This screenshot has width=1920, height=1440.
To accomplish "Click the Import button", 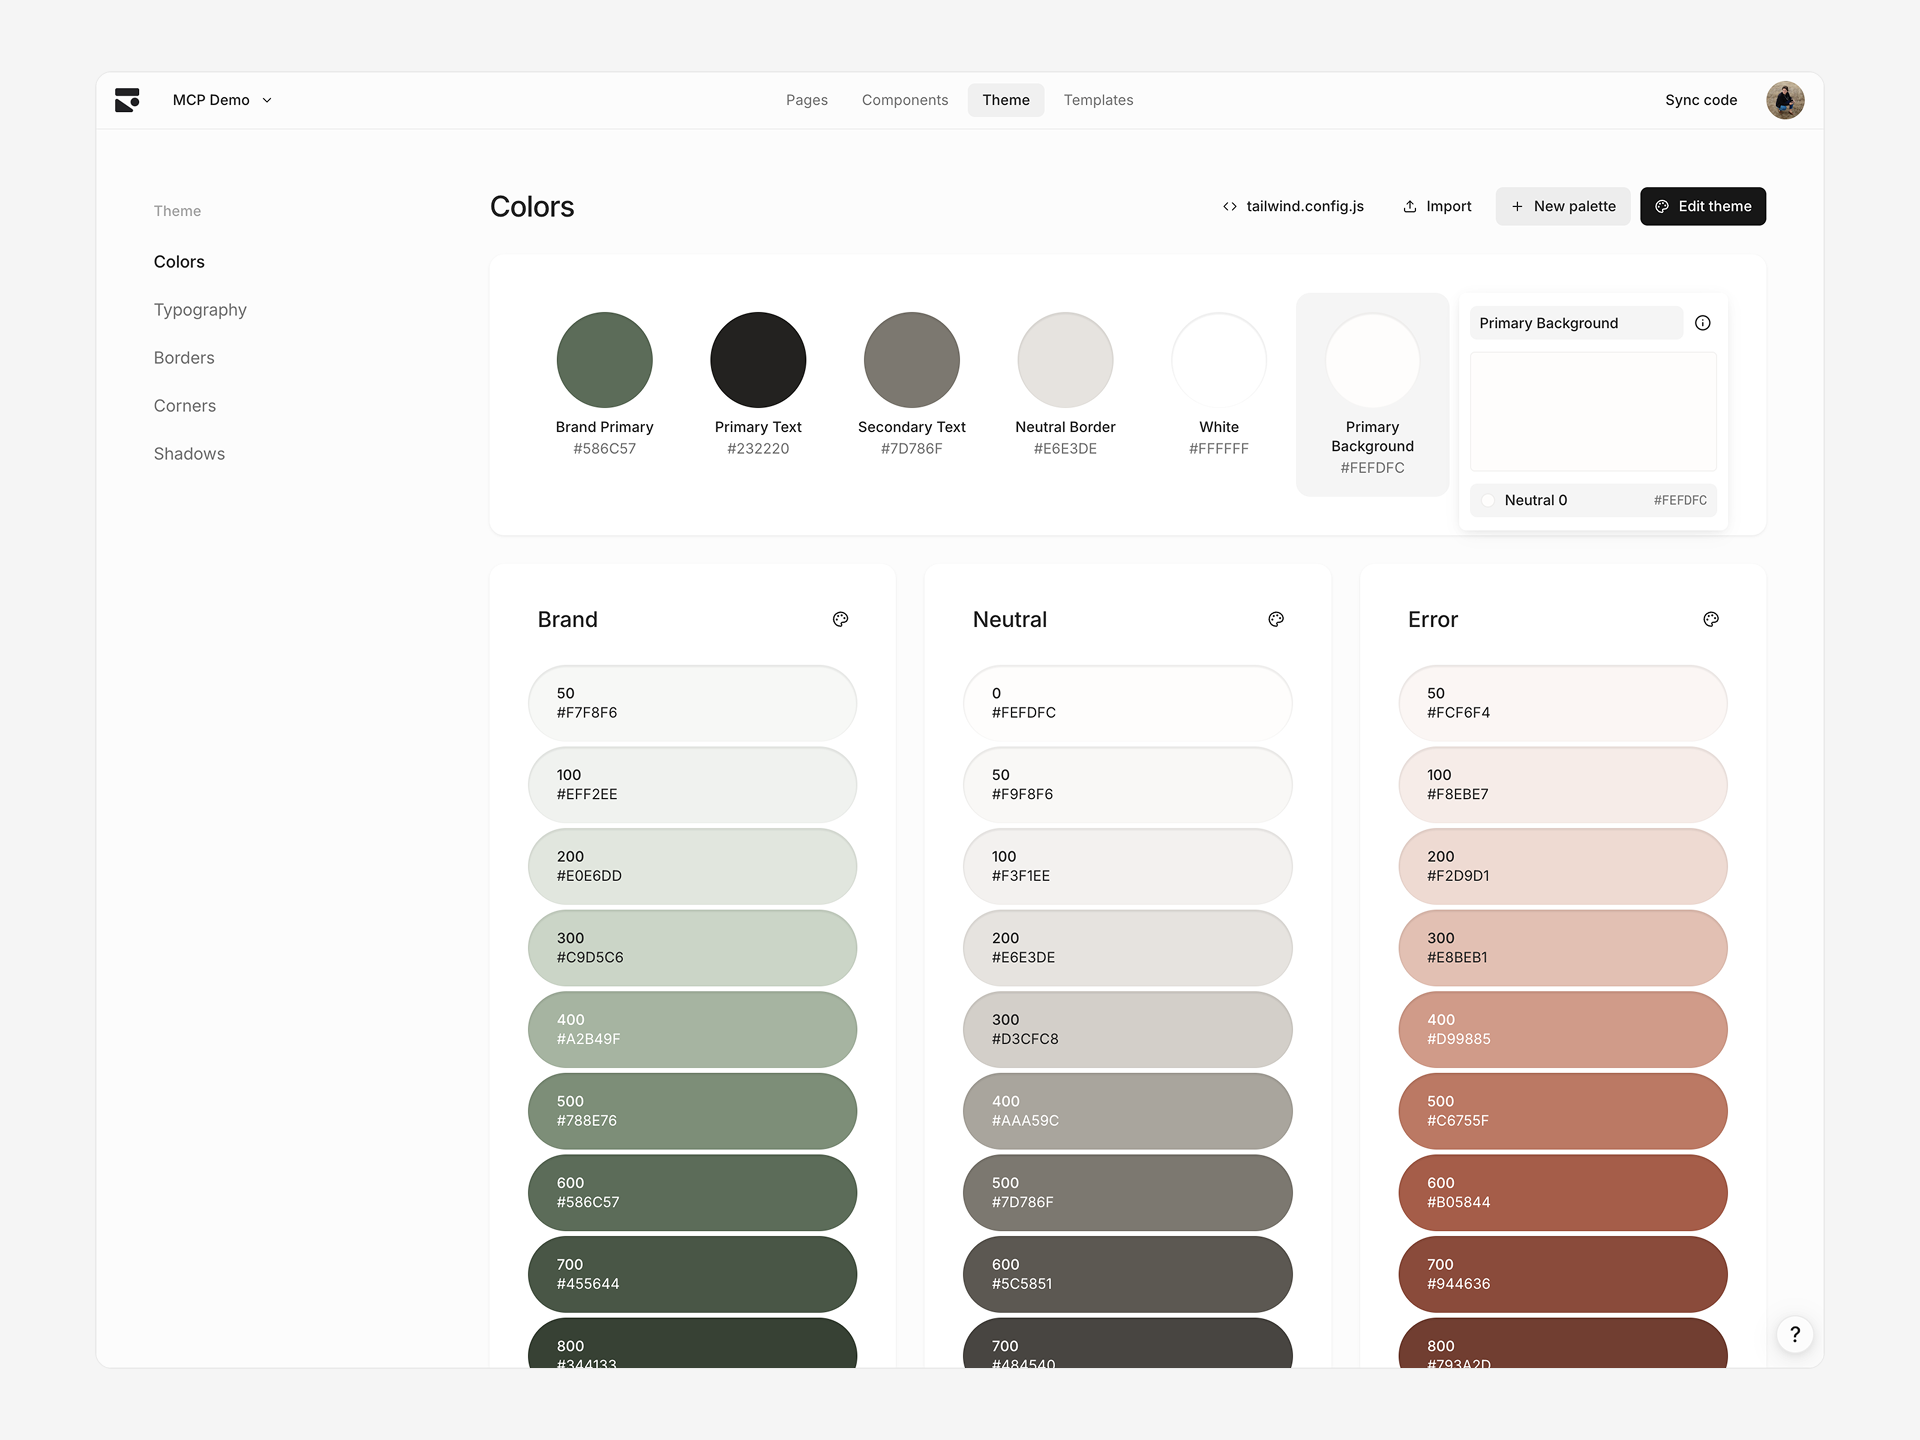I will point(1437,206).
